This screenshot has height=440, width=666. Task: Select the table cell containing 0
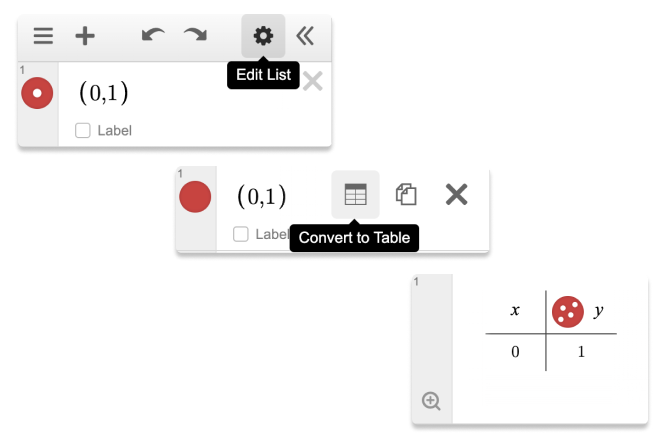pyautogui.click(x=515, y=352)
